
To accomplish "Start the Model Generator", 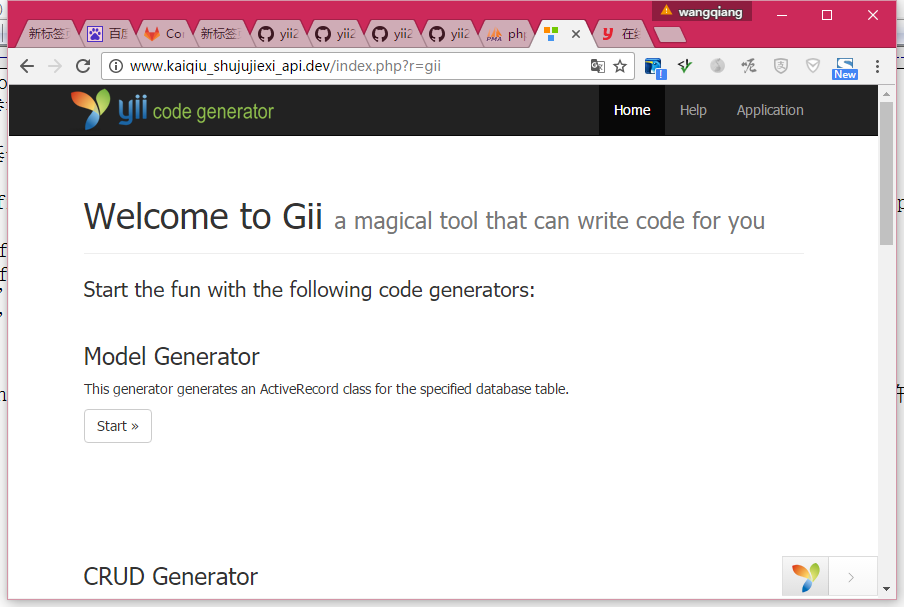I will pos(118,426).
